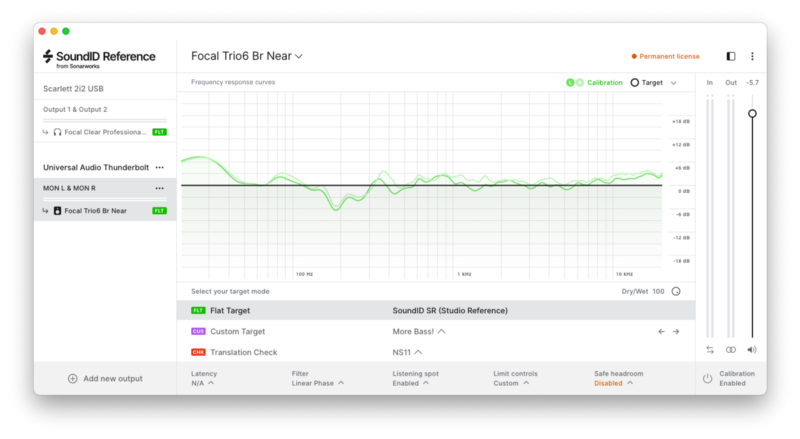
Task: Toggle Calibration Enabled switch
Action: 729,379
